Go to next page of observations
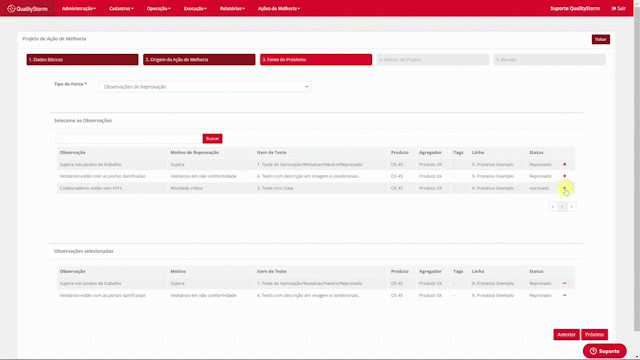Image resolution: width=640 pixels, height=360 pixels. pos(571,207)
